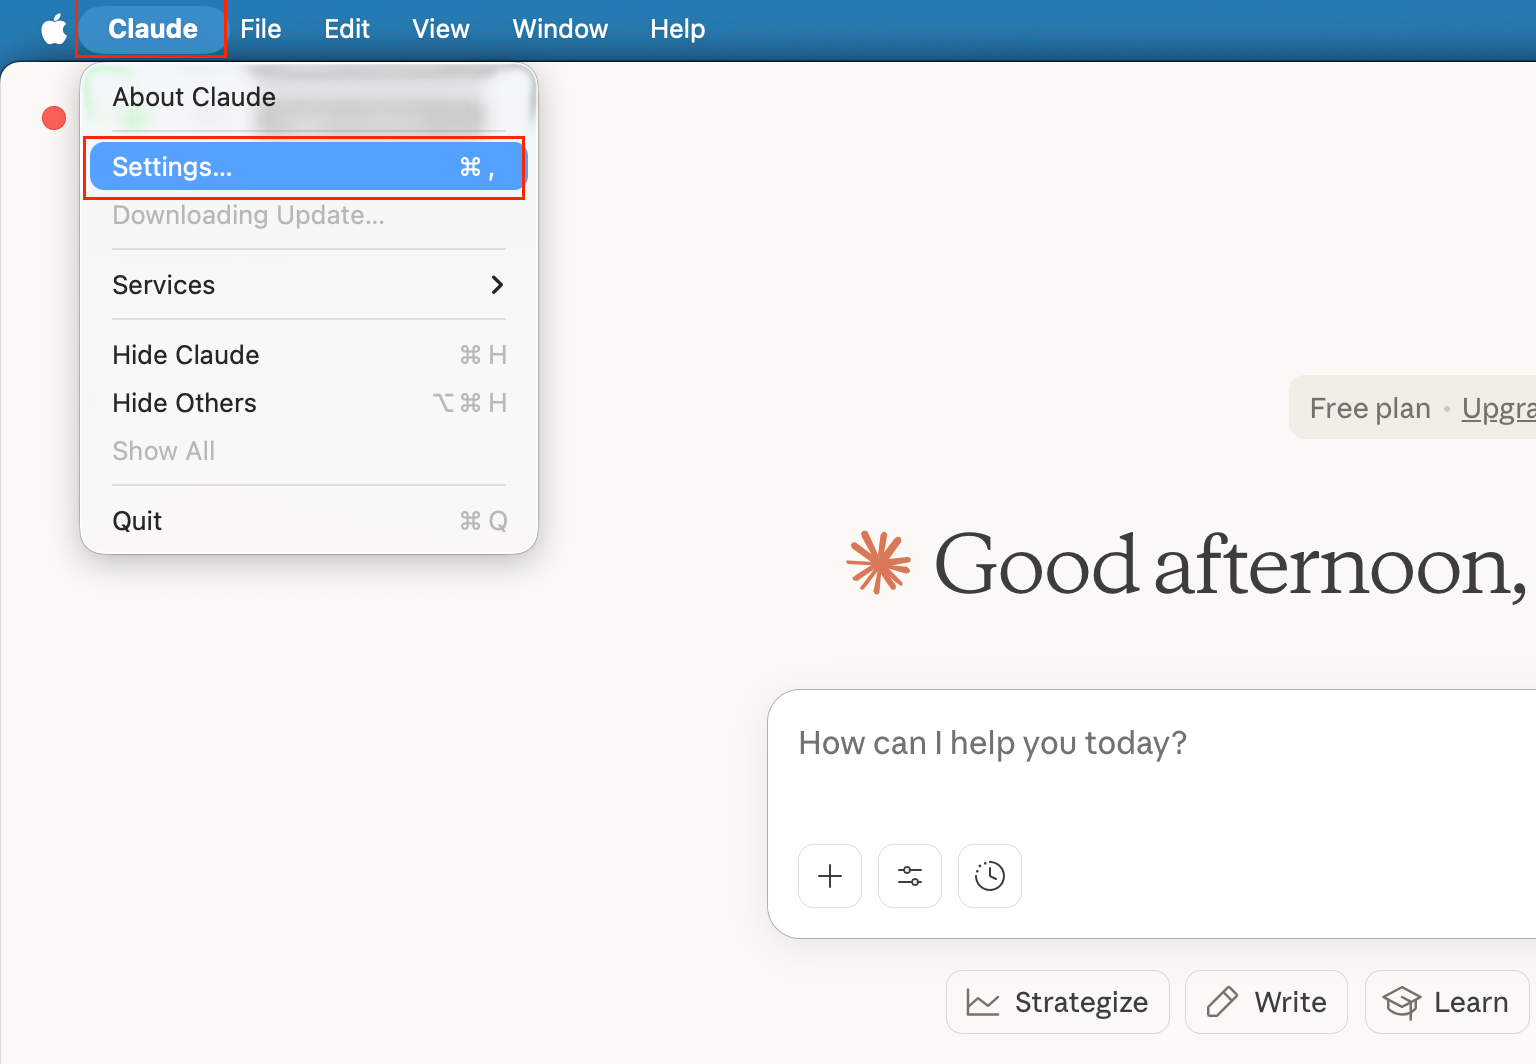Open the Edit menu

click(x=347, y=29)
